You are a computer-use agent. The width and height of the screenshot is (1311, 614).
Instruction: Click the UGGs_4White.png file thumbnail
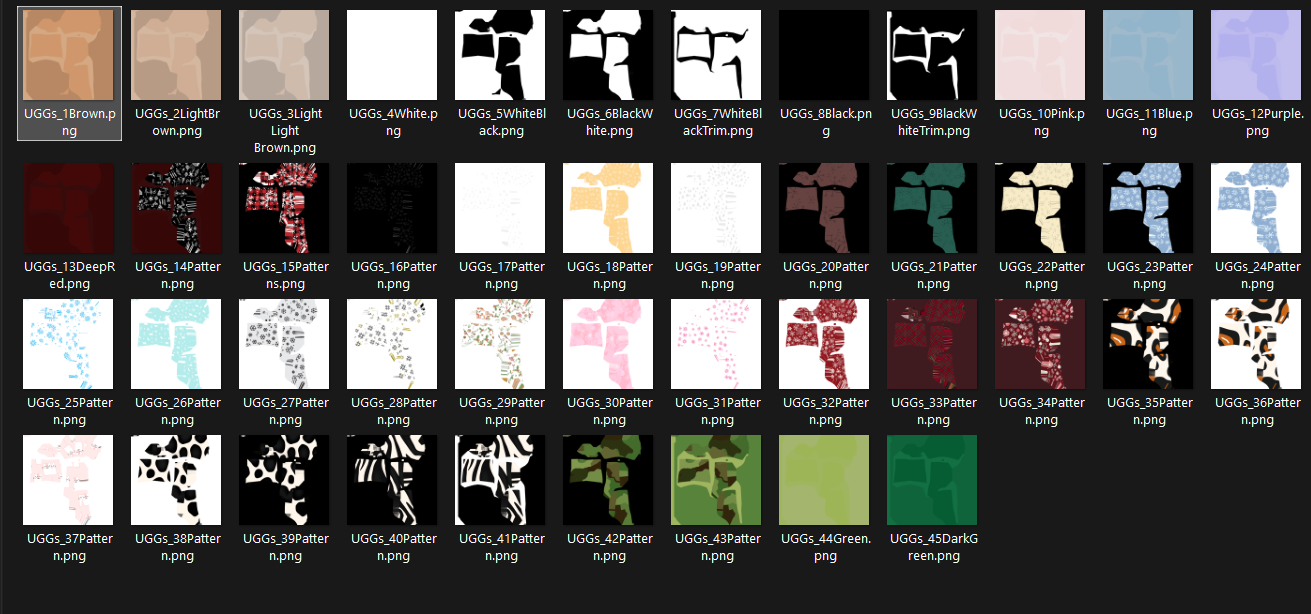[x=392, y=56]
